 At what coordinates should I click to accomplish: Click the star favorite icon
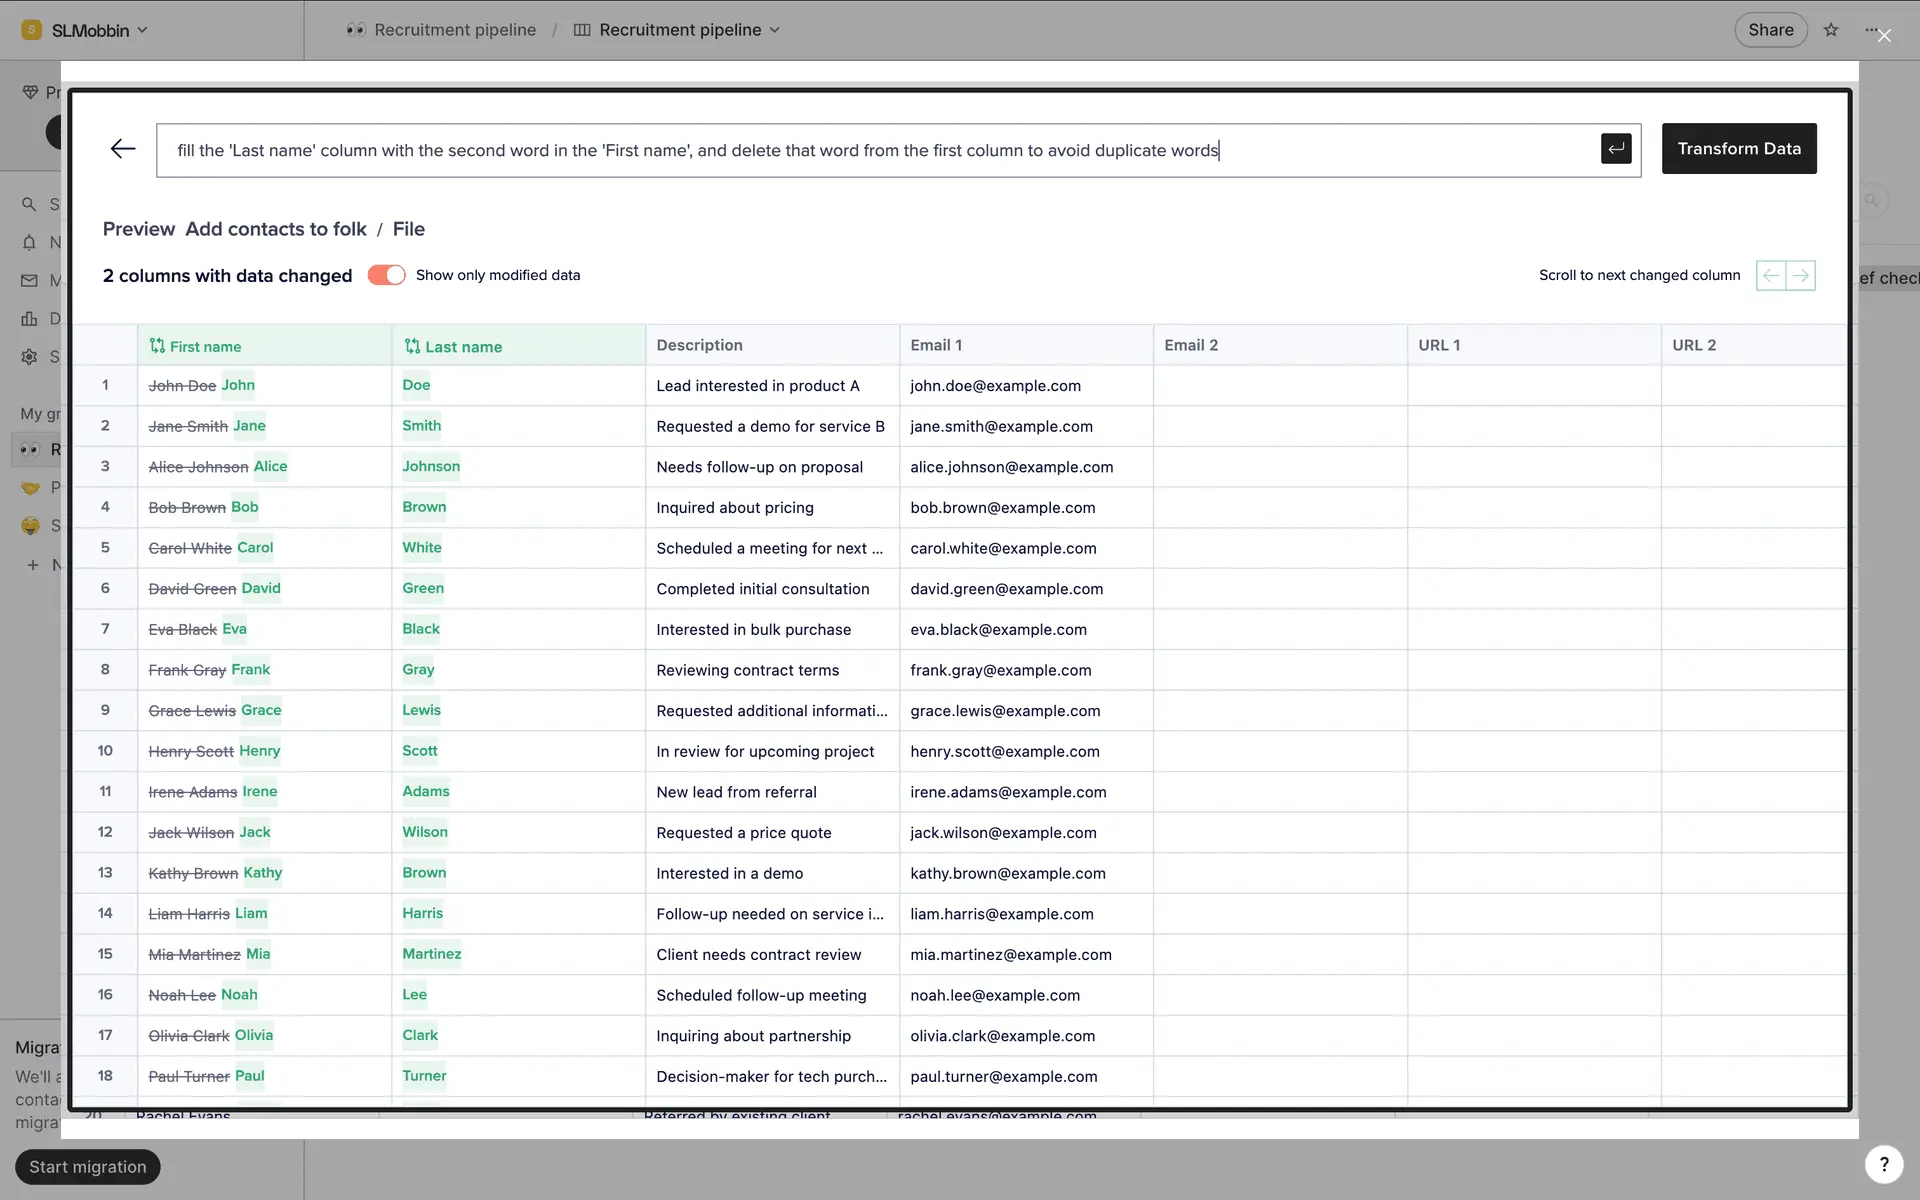coord(1831,30)
